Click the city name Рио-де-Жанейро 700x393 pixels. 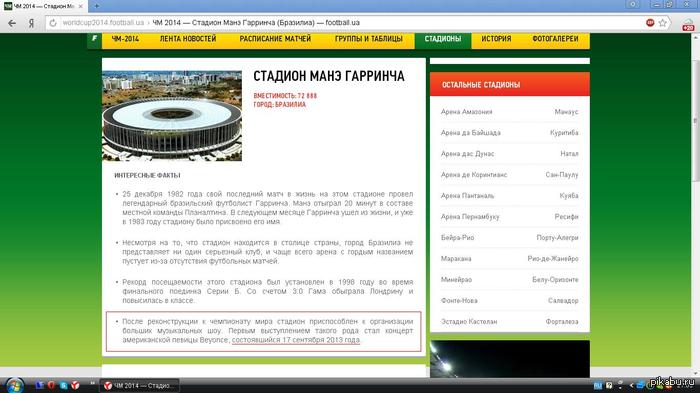(x=553, y=259)
